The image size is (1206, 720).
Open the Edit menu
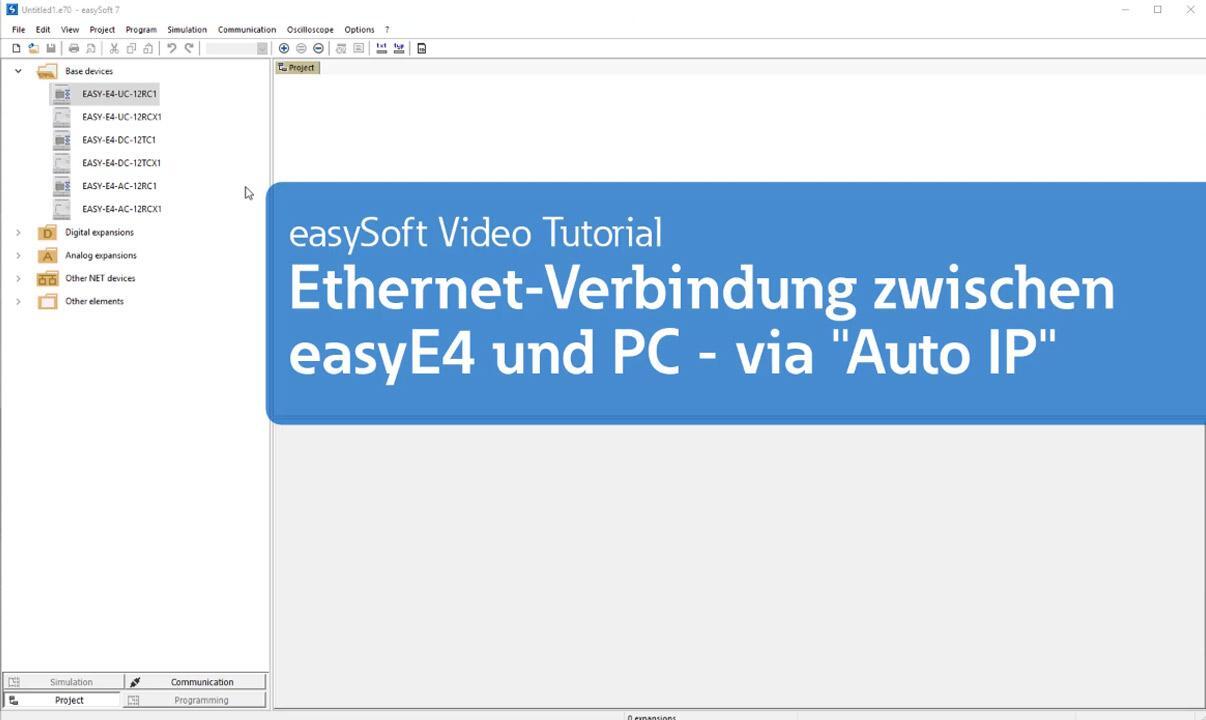[x=43, y=30]
